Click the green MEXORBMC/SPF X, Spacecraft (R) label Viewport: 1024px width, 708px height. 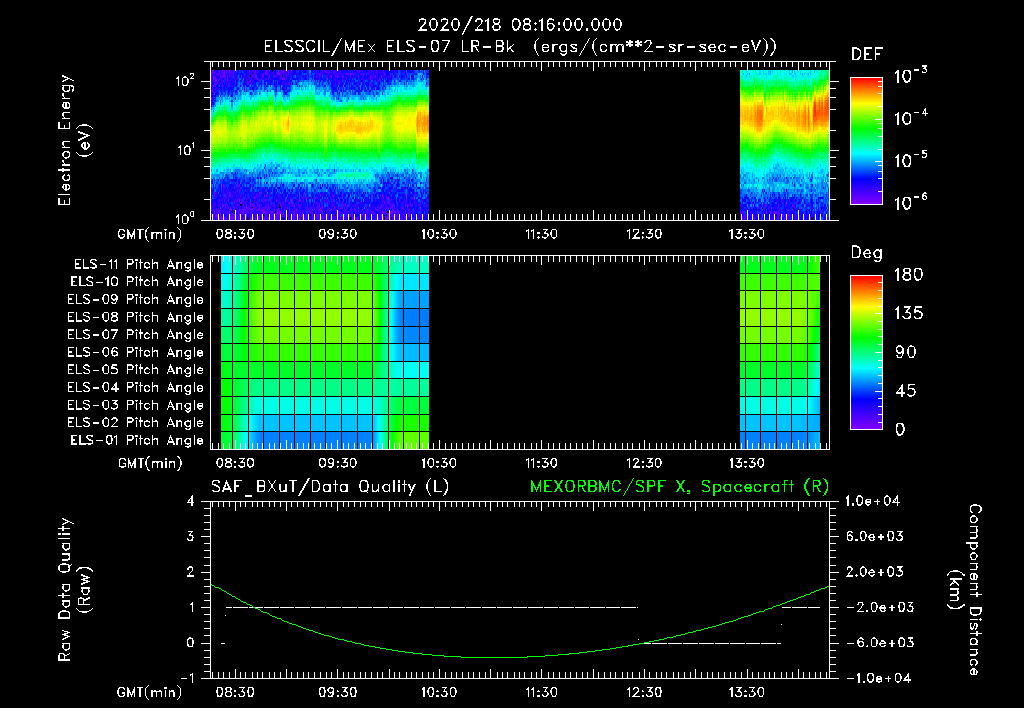(x=679, y=487)
